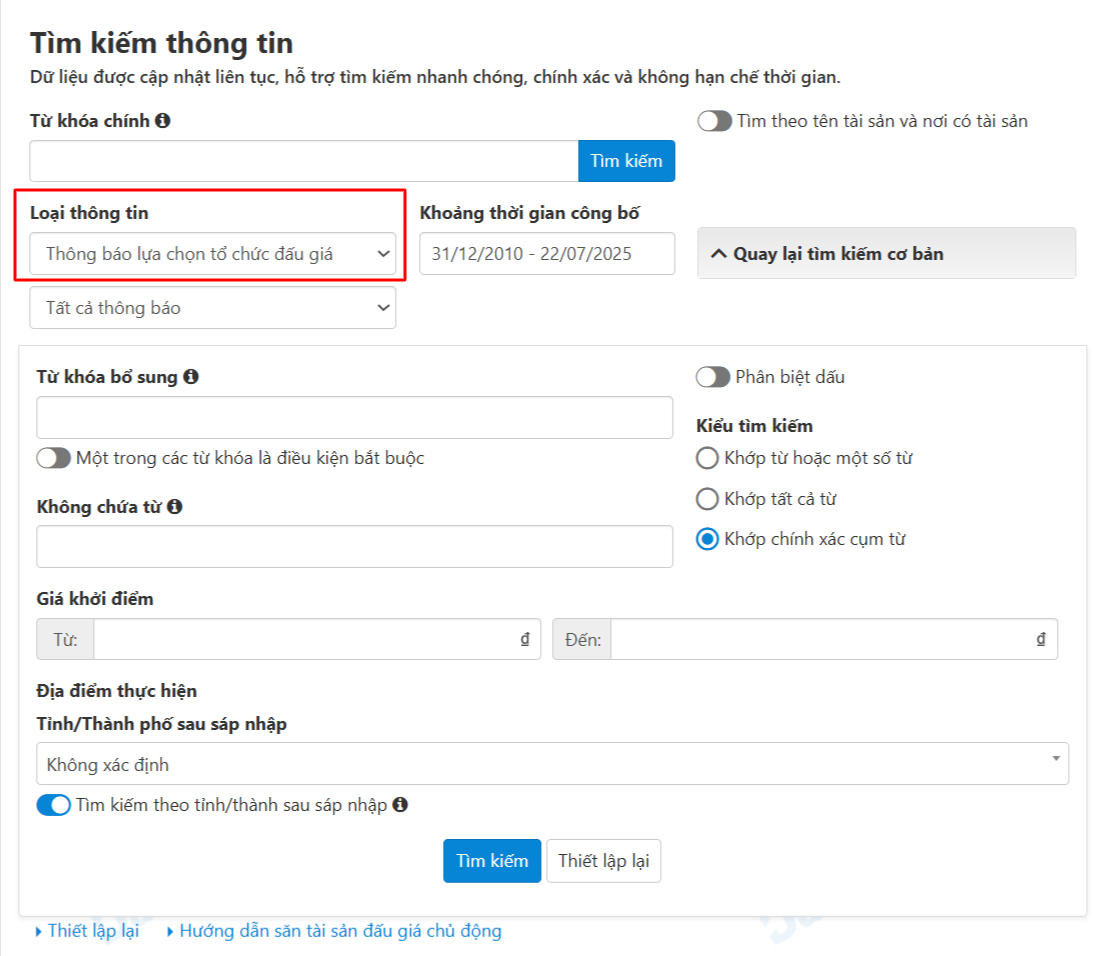
Task: Select Khớp tất cả từ radio option
Action: [707, 498]
